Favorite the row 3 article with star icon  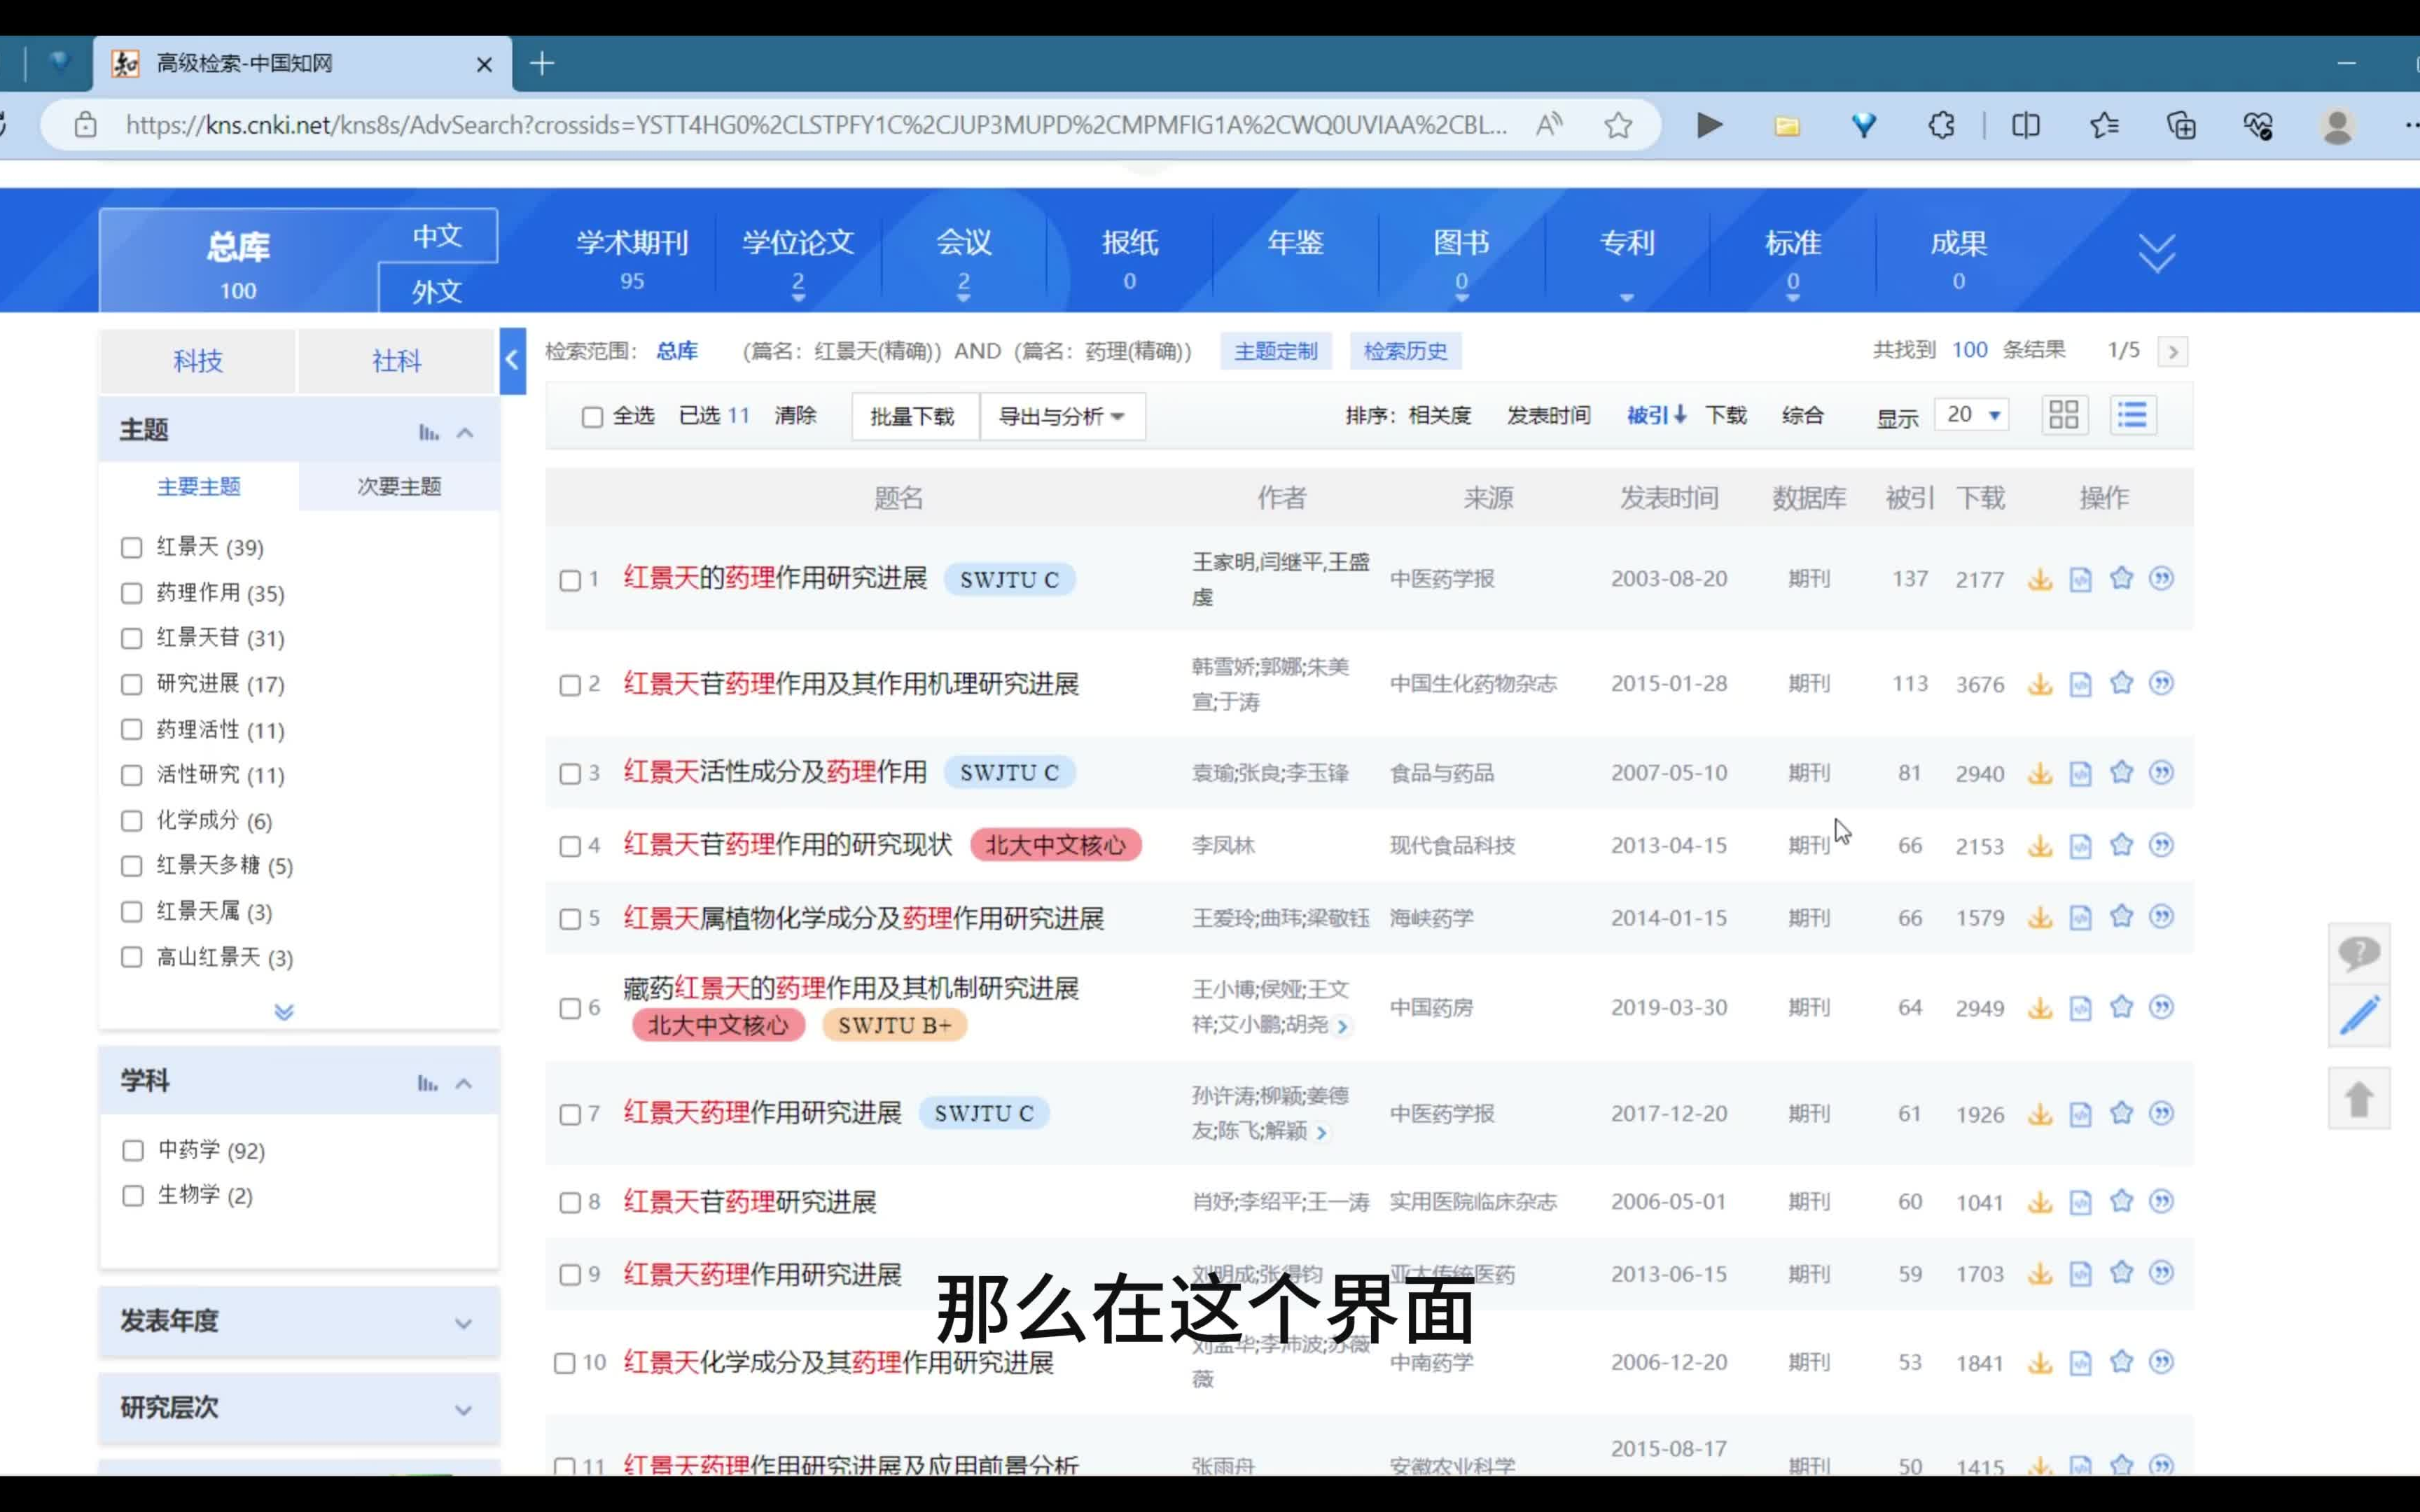tap(2121, 772)
